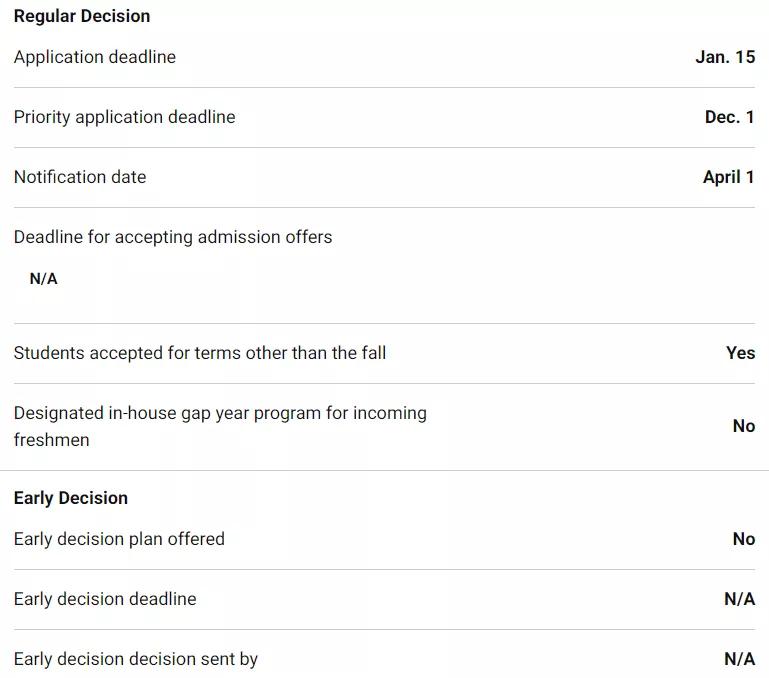Click Students accepted for other terms label
This screenshot has height=678, width=769.
click(200, 353)
